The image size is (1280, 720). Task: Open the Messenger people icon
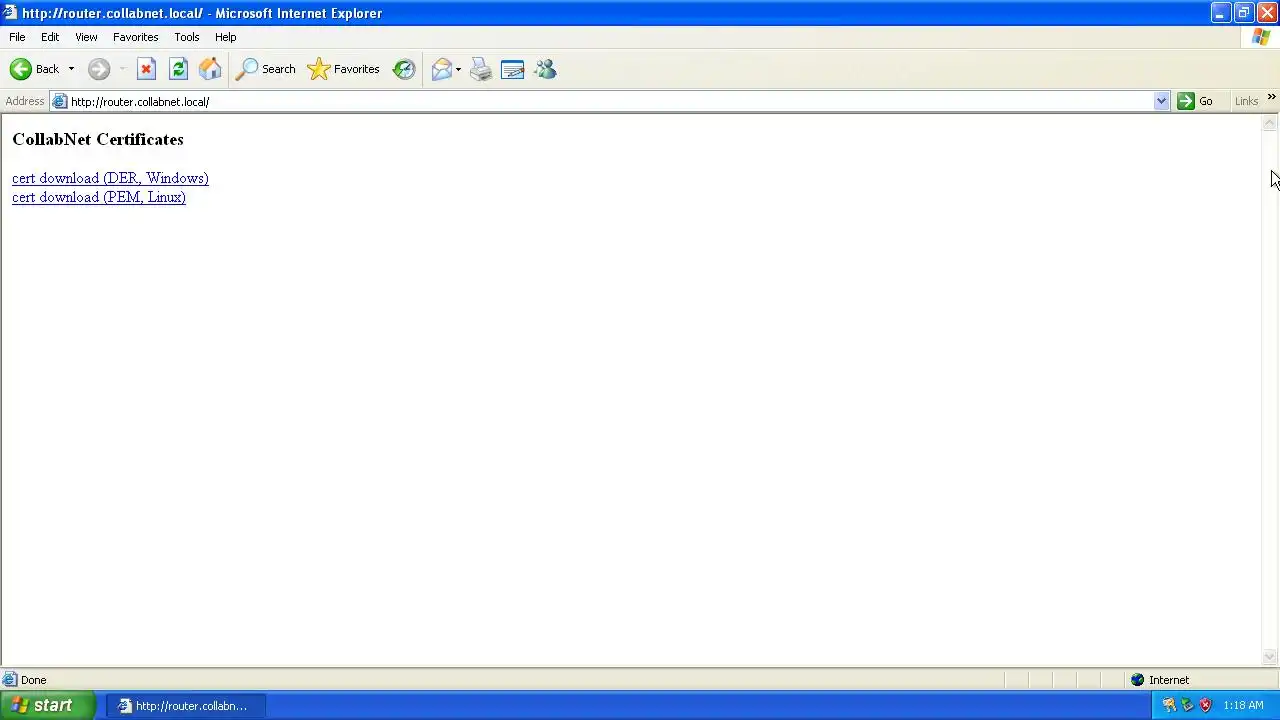coord(545,69)
